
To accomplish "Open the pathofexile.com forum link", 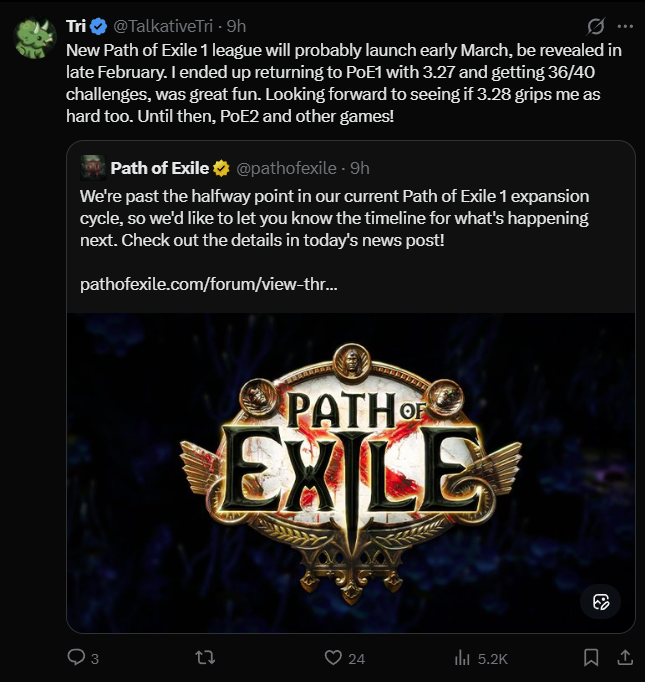I will click(208, 284).
